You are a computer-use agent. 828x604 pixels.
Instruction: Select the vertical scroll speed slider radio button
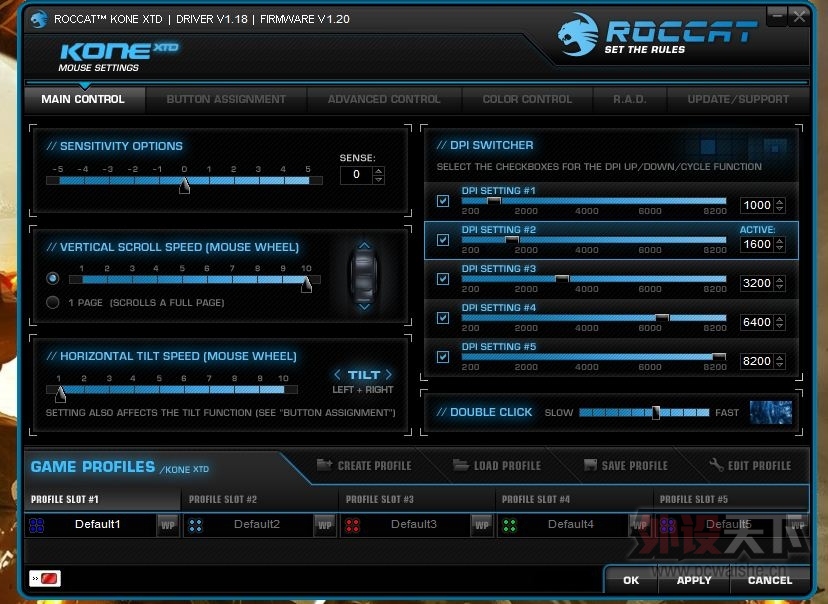(52, 278)
